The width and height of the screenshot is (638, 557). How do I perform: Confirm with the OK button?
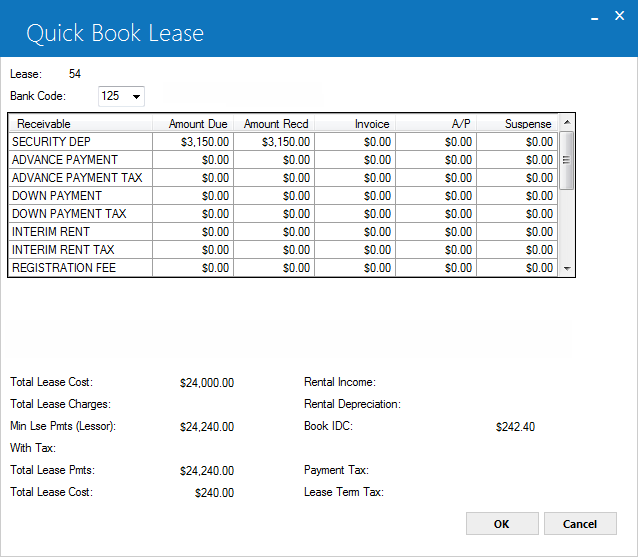coord(502,524)
